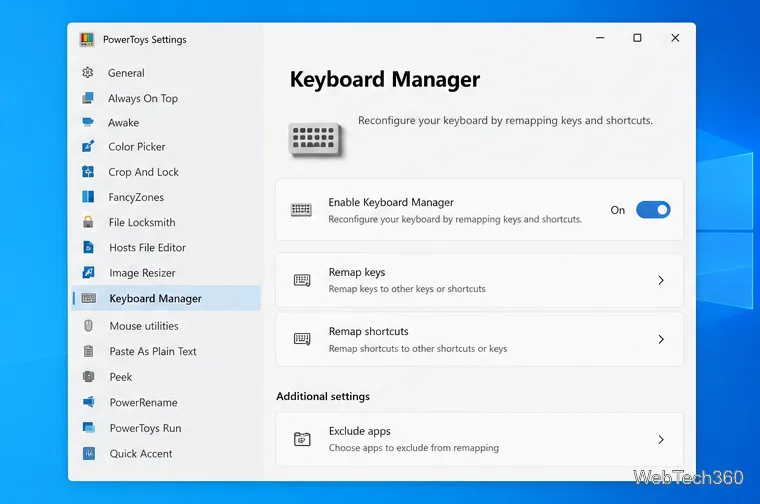
Task: Click 'Remap shortcuts to other shortcuts or keys'
Action: (418, 348)
